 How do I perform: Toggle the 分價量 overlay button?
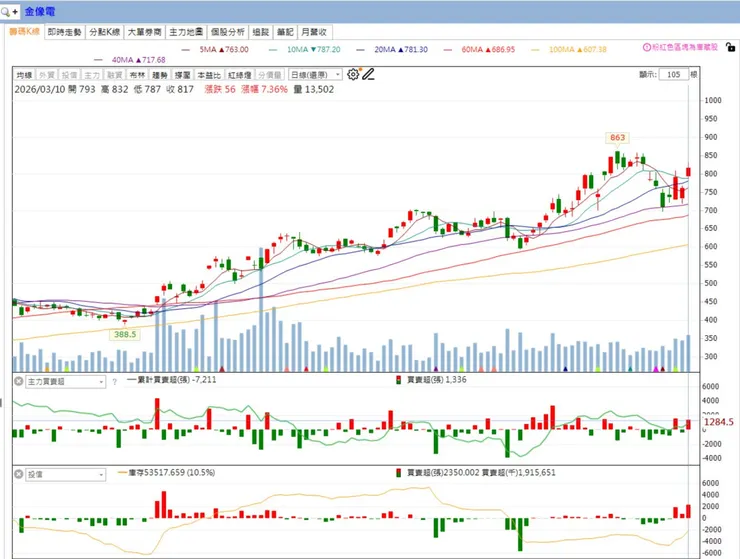click(270, 75)
